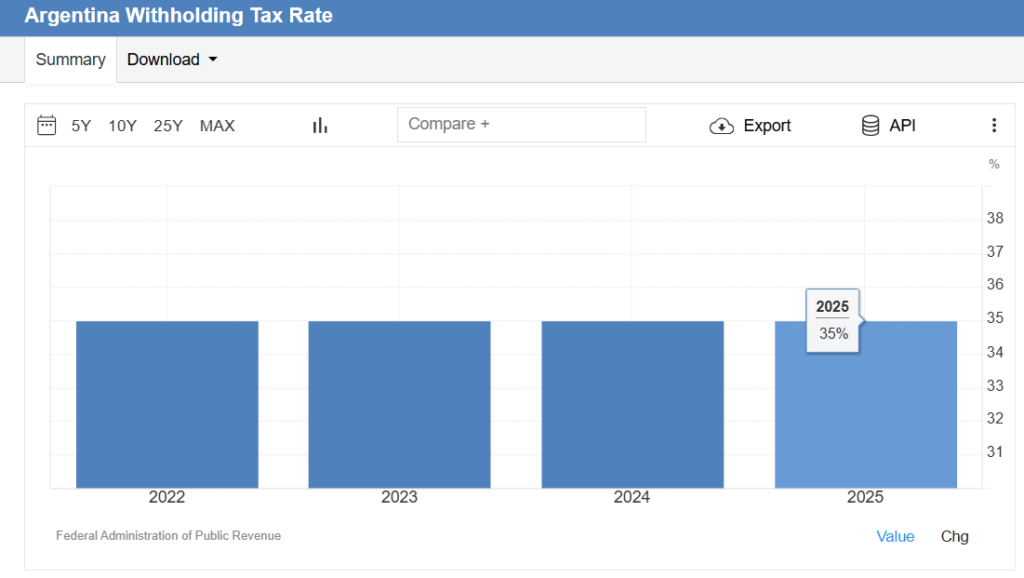The height and width of the screenshot is (578, 1024).
Task: Open the calendar date range icon
Action: 46,125
